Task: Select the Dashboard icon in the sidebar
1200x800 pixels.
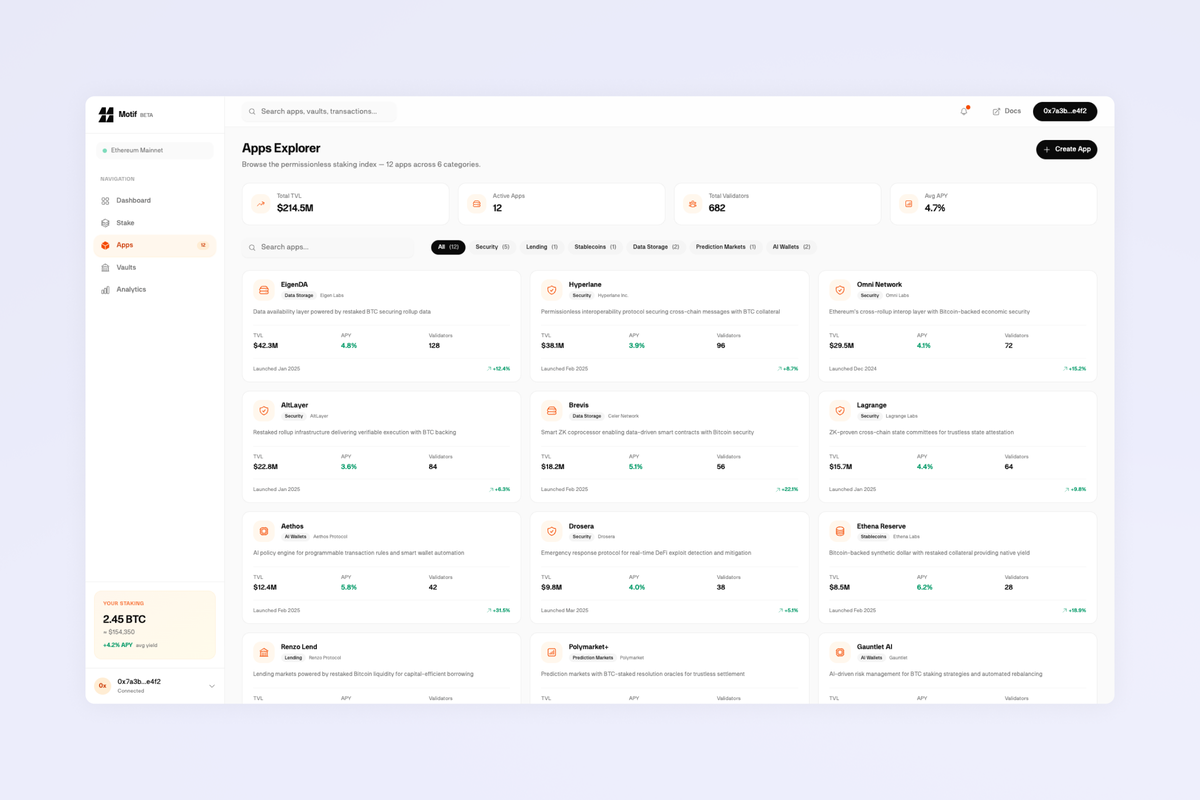Action: tap(104, 200)
